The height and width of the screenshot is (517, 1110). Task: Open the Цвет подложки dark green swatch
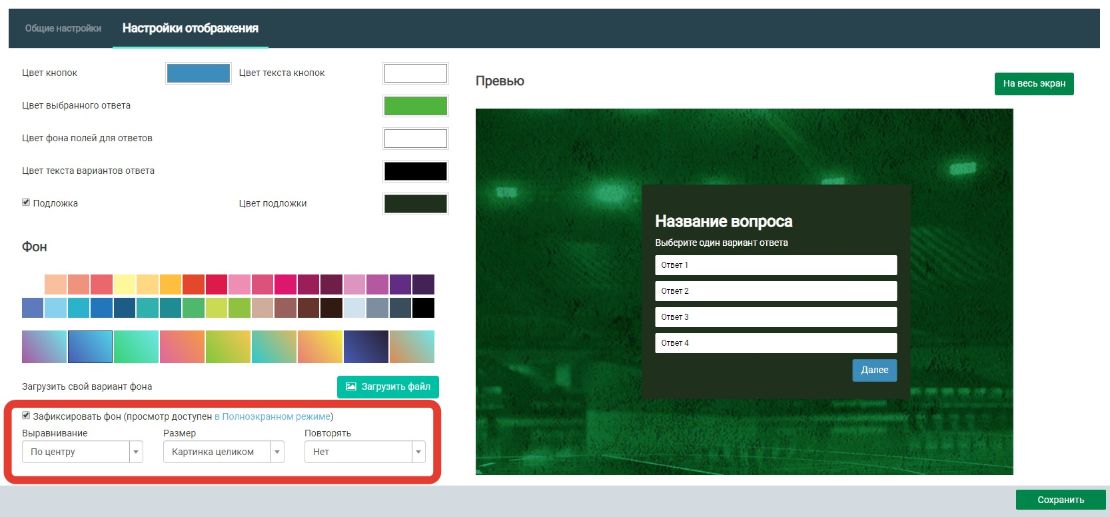tap(416, 203)
